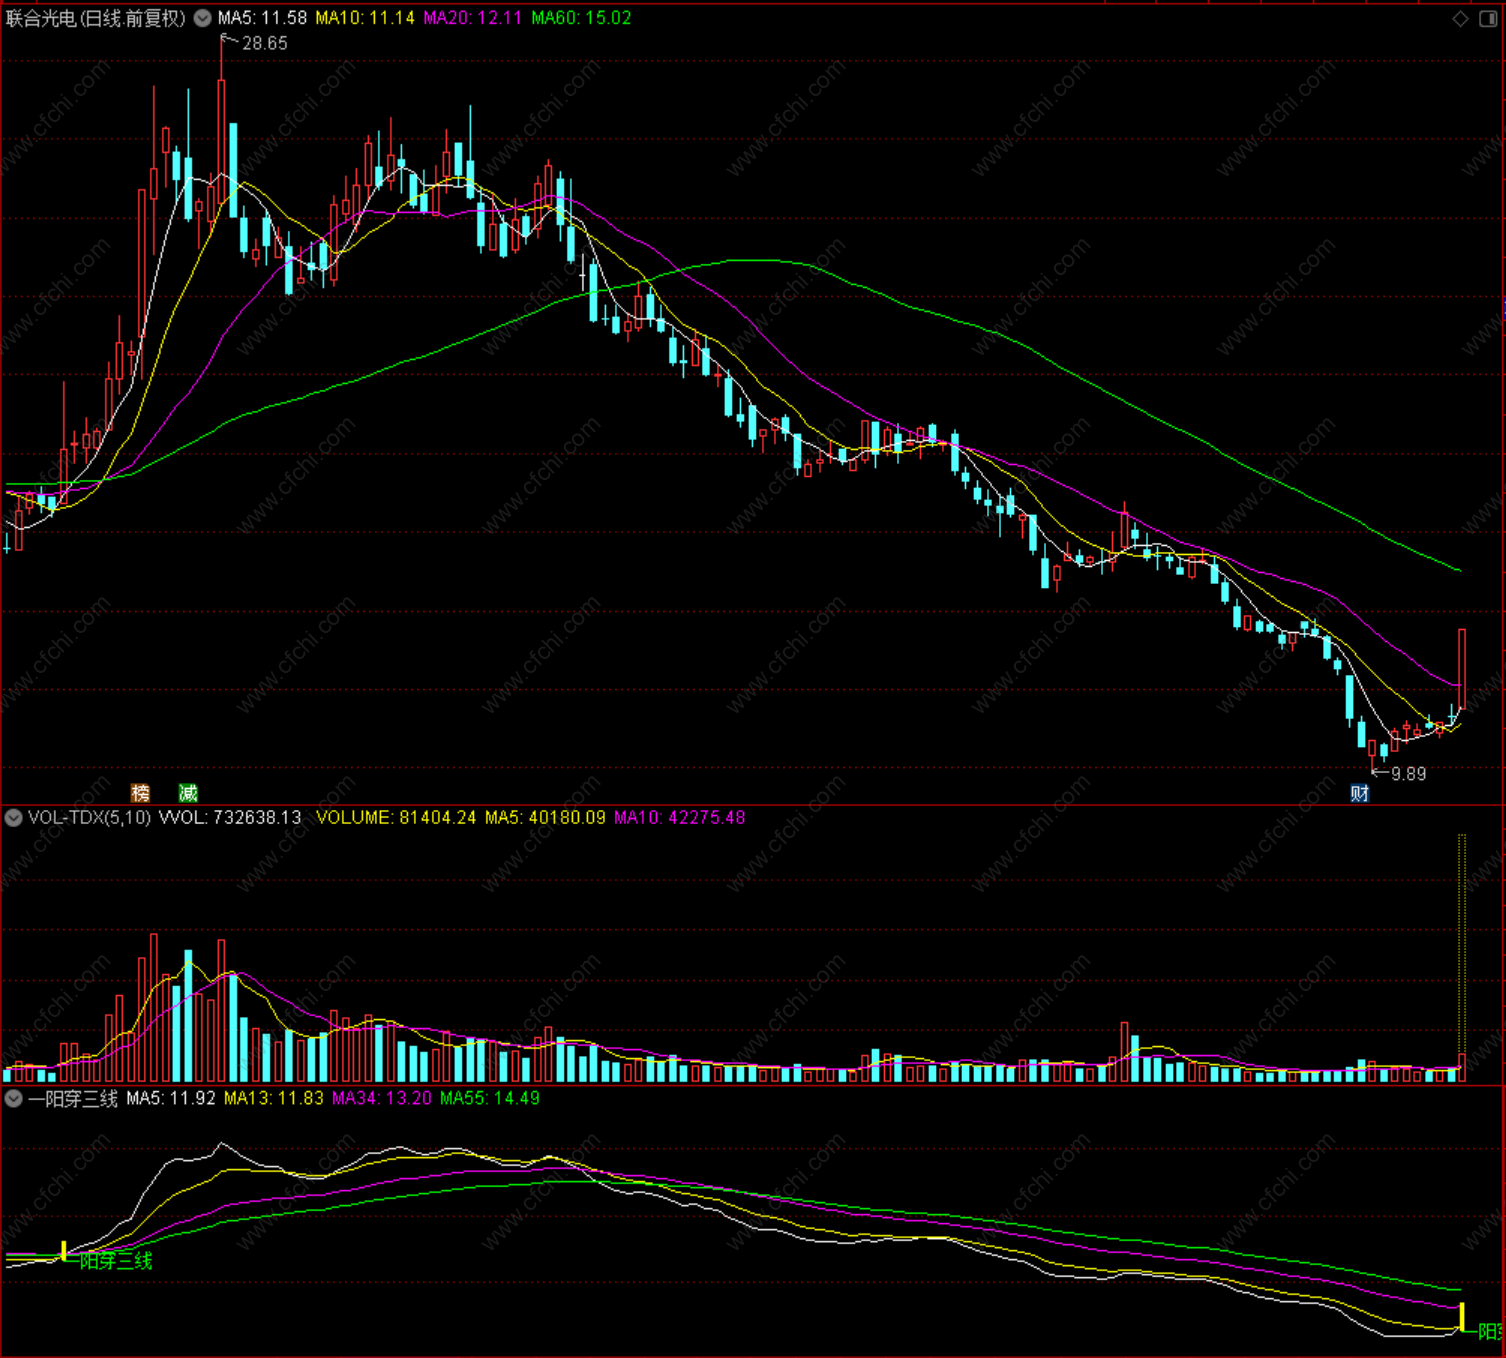Click the VOLUME: 81404.24 value
This screenshot has width=1506, height=1358.
[396, 817]
